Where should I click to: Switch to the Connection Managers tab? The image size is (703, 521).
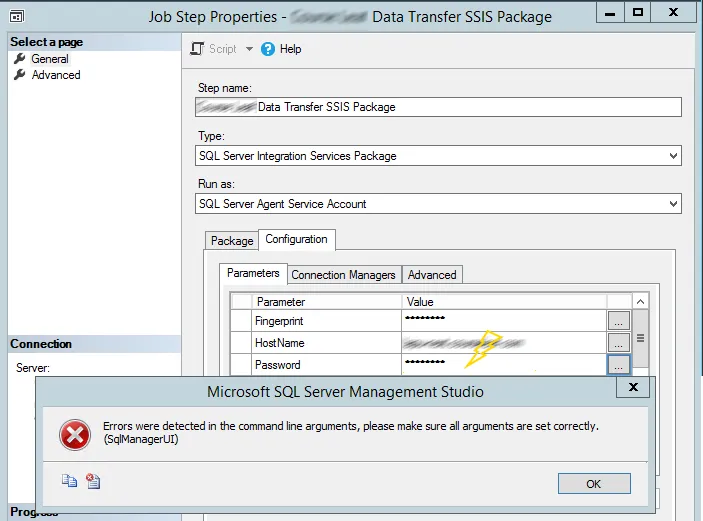(x=343, y=275)
